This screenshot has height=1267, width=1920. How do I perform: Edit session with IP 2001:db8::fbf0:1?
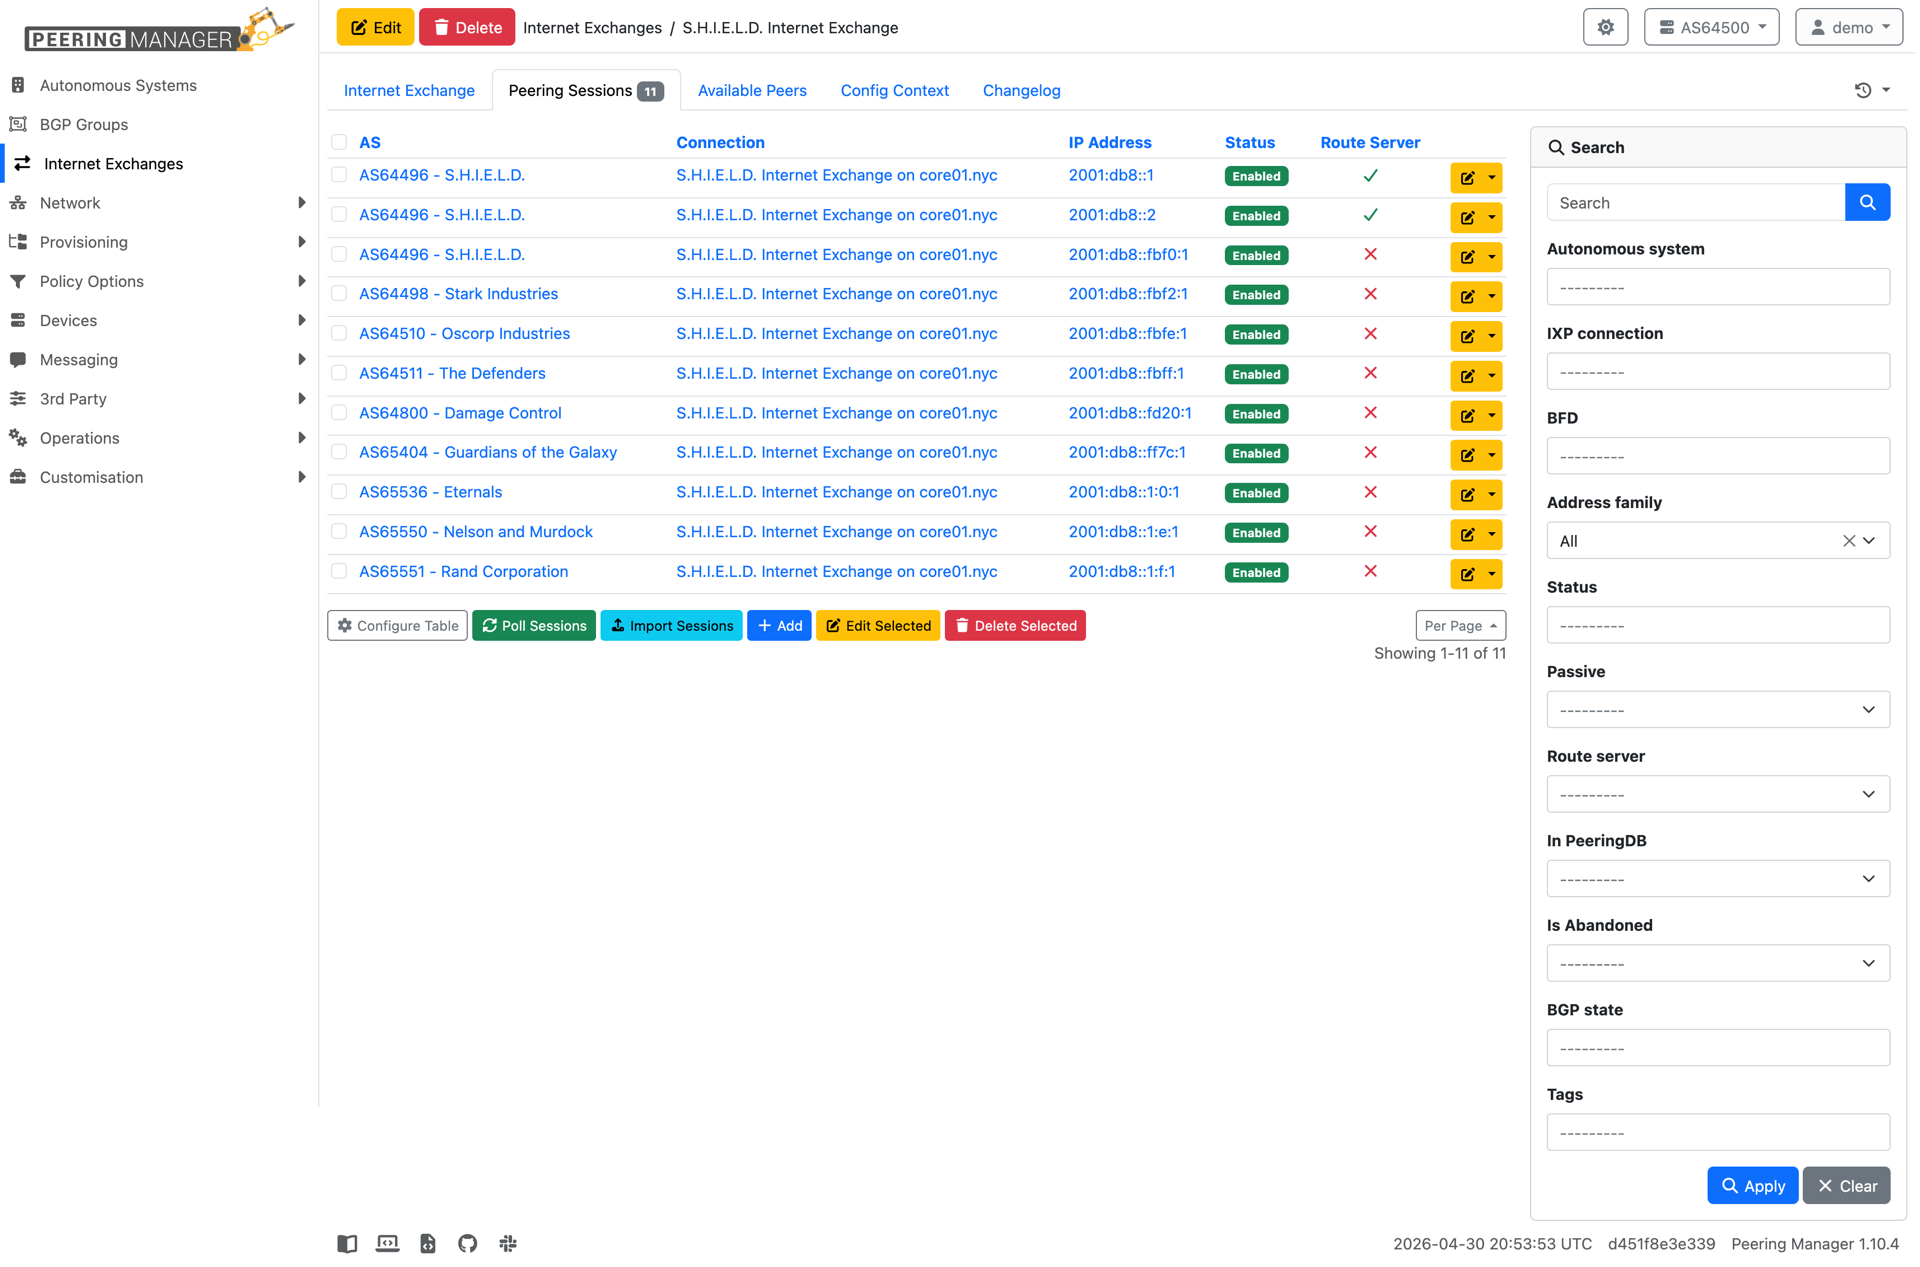click(1466, 257)
